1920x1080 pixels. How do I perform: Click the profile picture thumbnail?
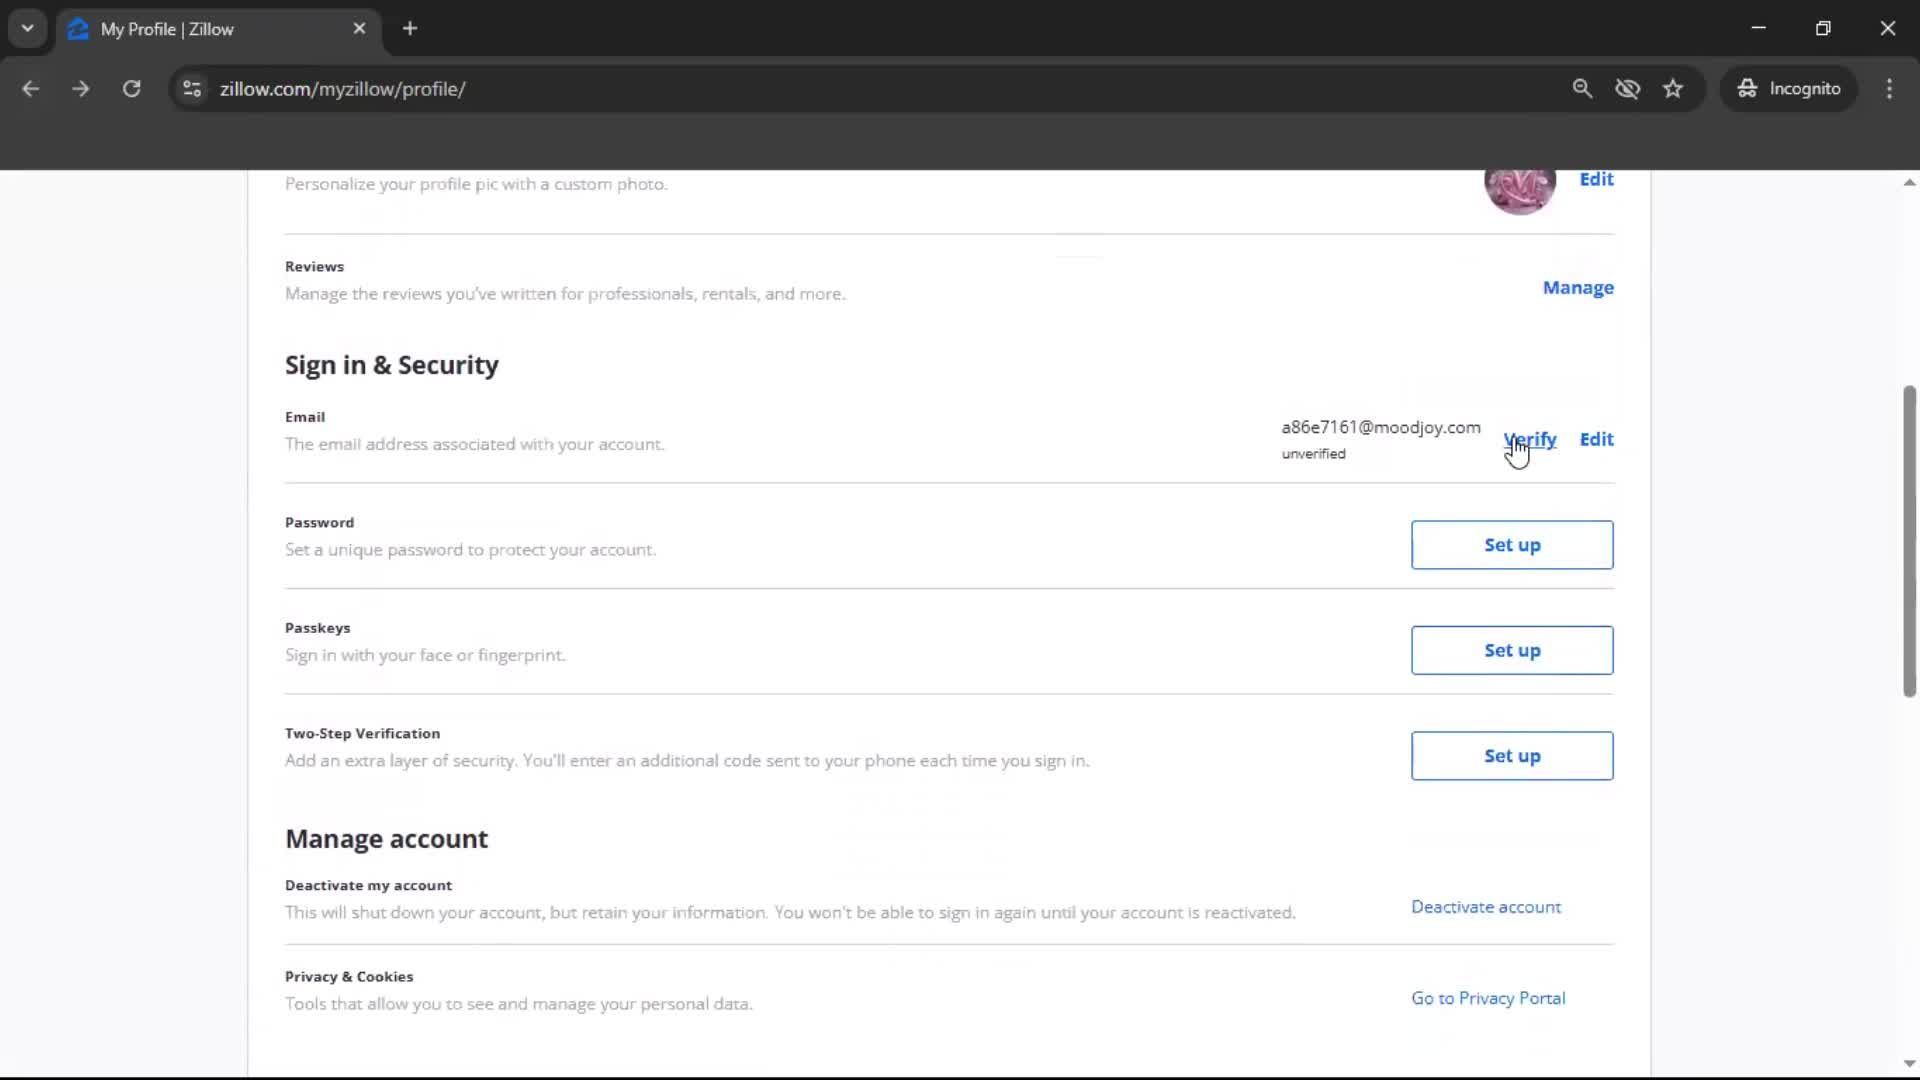pyautogui.click(x=1520, y=190)
